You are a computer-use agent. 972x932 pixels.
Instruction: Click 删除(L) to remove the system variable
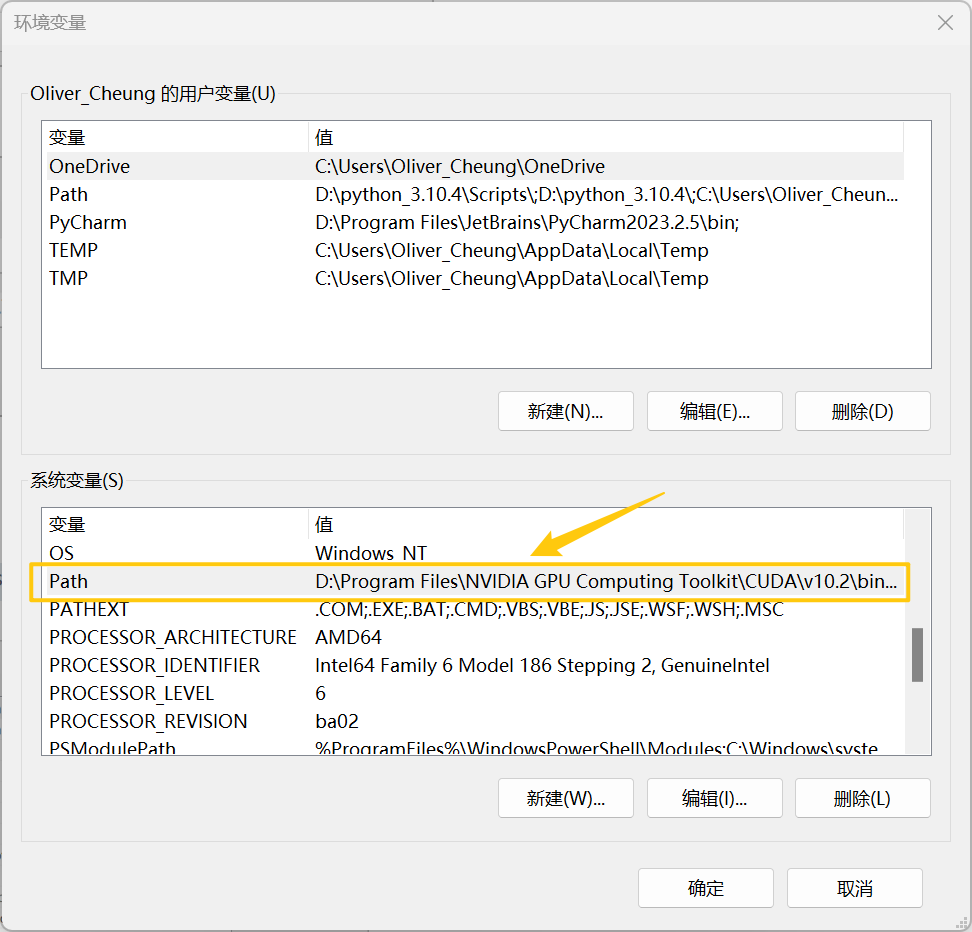862,798
